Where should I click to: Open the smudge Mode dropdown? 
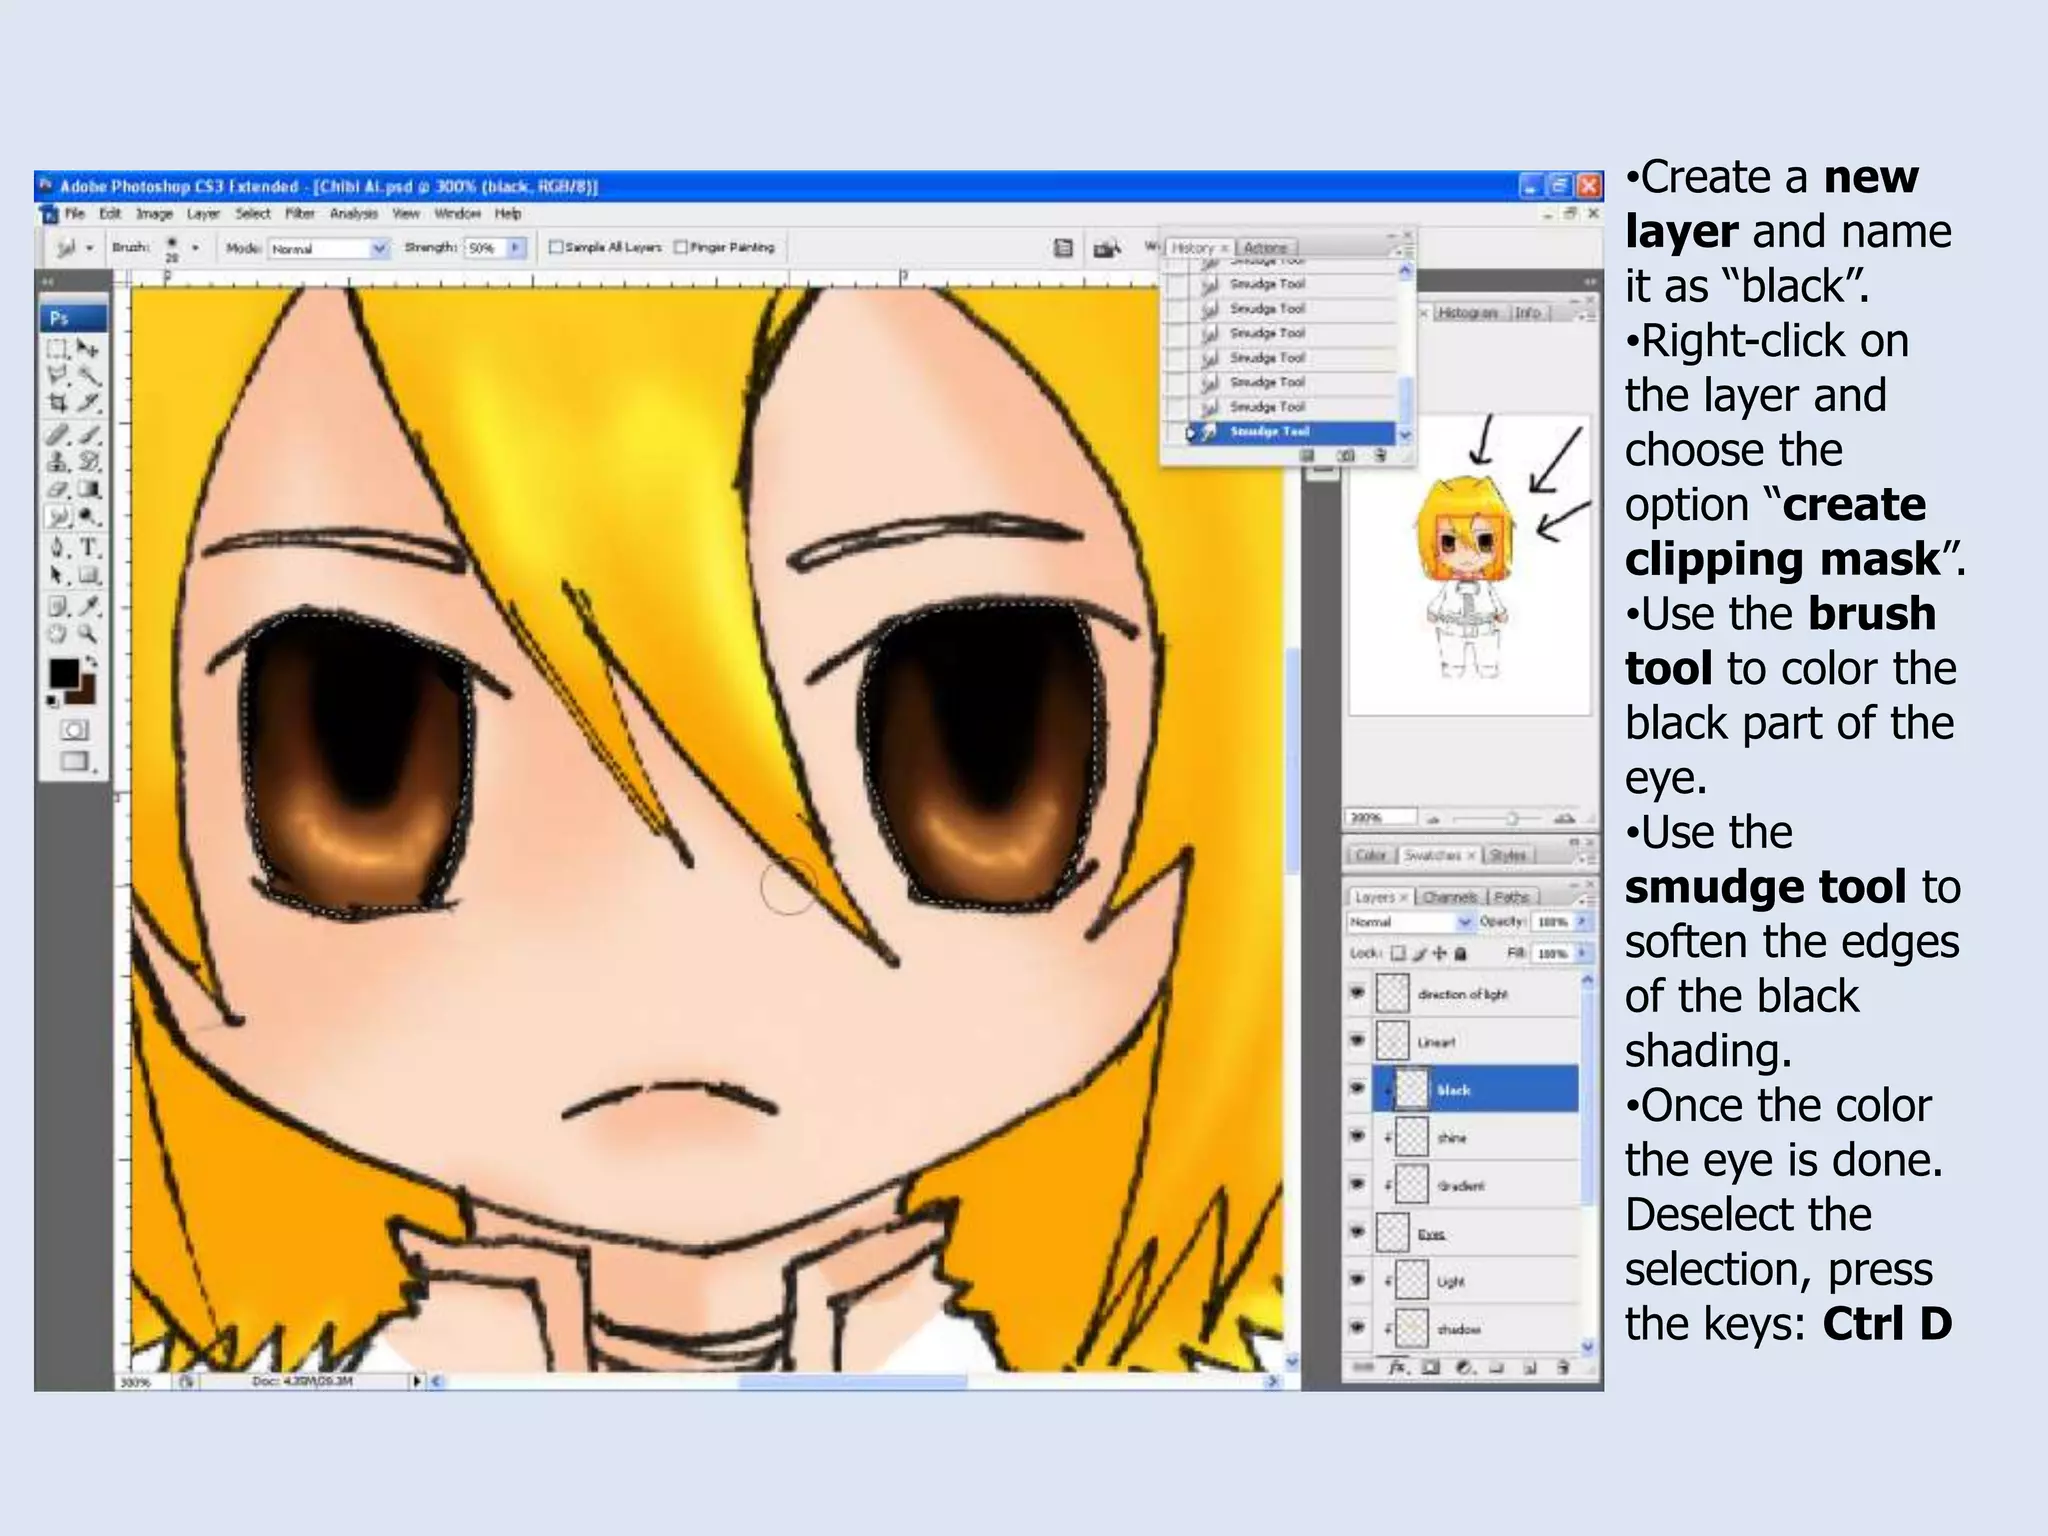(329, 248)
